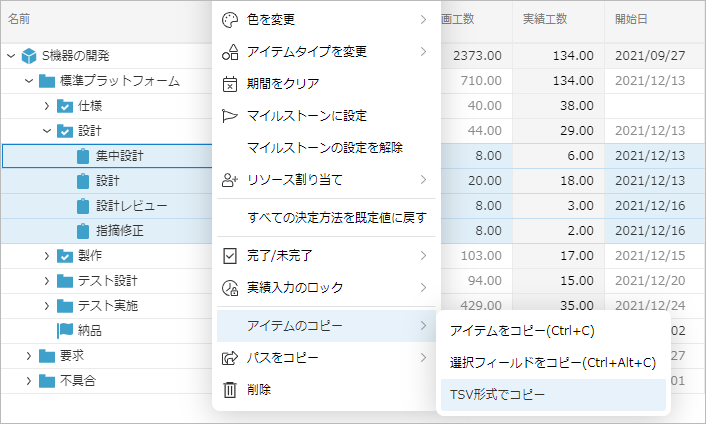The height and width of the screenshot is (424, 706).
Task: Click the 開始日 column header
Action: click(632, 19)
